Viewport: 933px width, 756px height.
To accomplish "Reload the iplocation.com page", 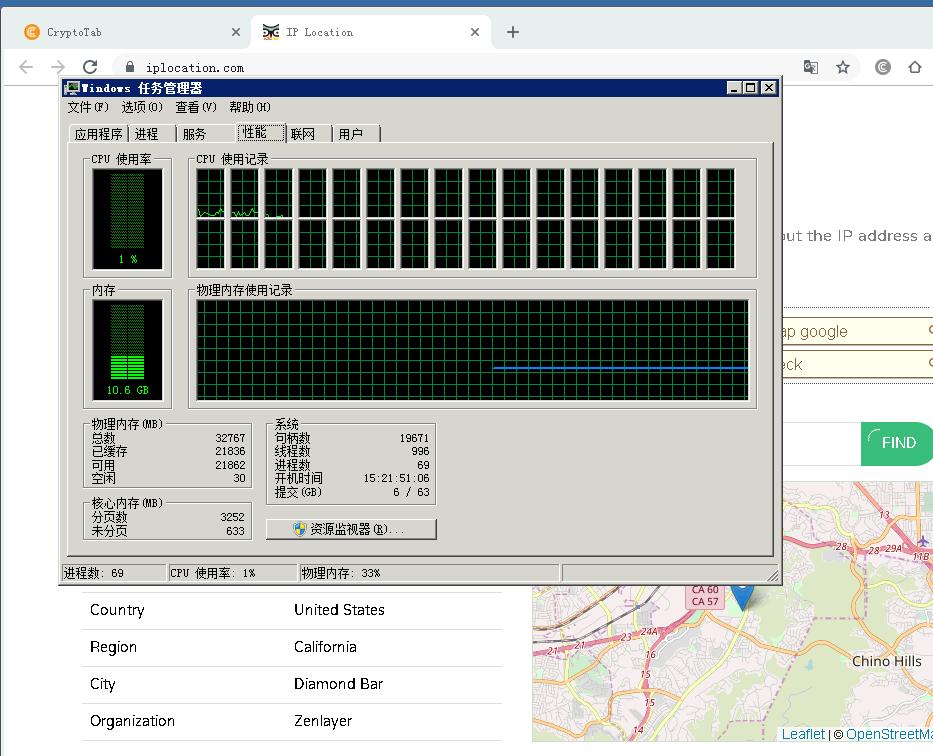I will coord(90,67).
